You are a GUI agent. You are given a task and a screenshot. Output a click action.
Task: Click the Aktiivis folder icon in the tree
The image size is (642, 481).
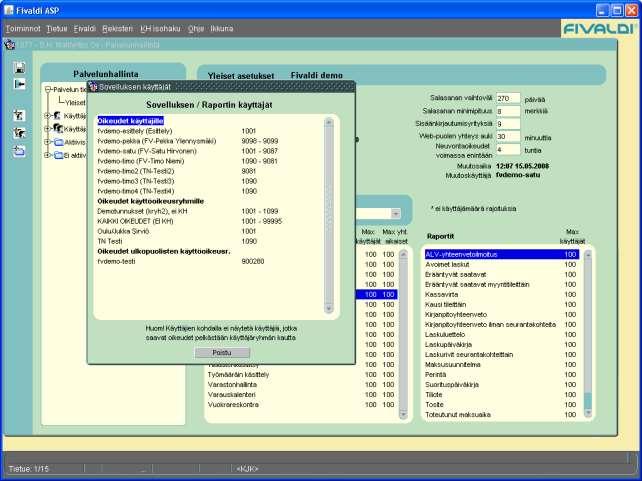[59, 142]
